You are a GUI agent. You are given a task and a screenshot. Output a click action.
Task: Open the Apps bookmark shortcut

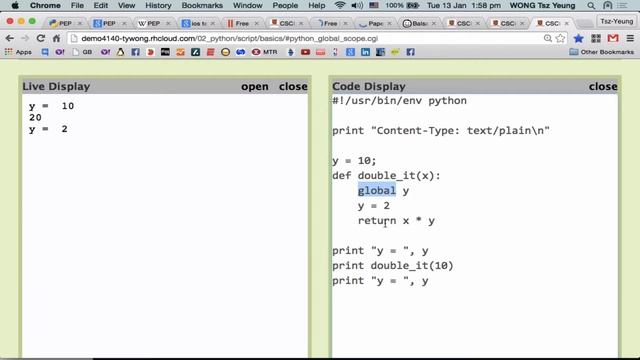(18, 52)
